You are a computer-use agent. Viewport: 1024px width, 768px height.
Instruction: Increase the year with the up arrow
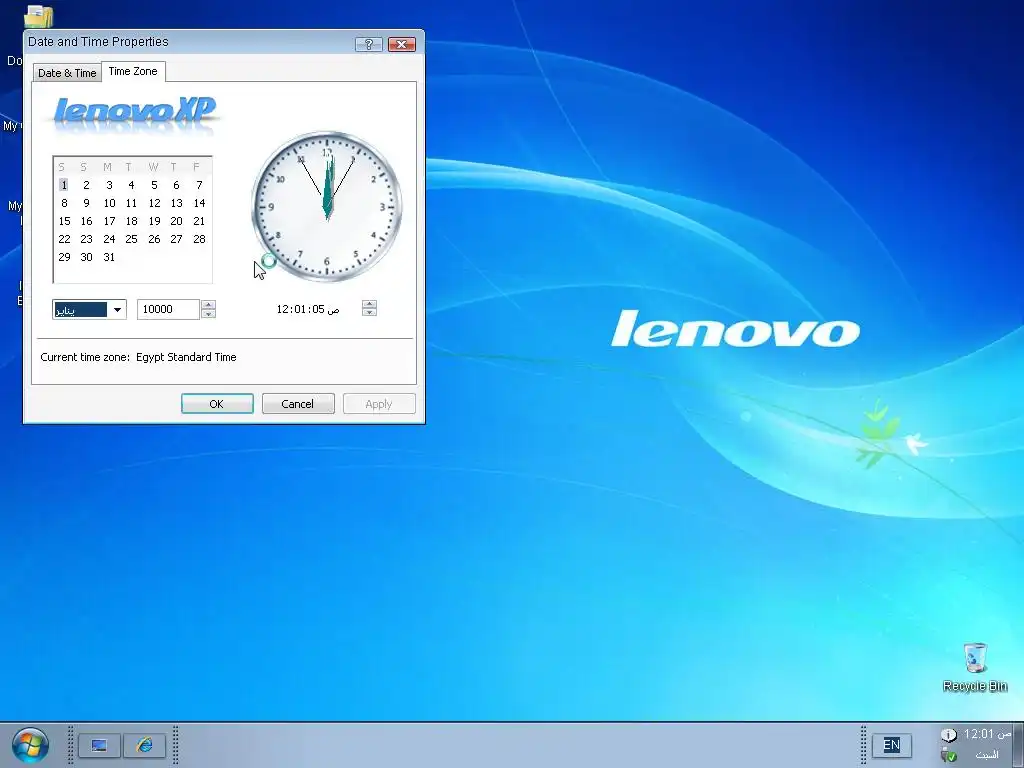[208, 304]
